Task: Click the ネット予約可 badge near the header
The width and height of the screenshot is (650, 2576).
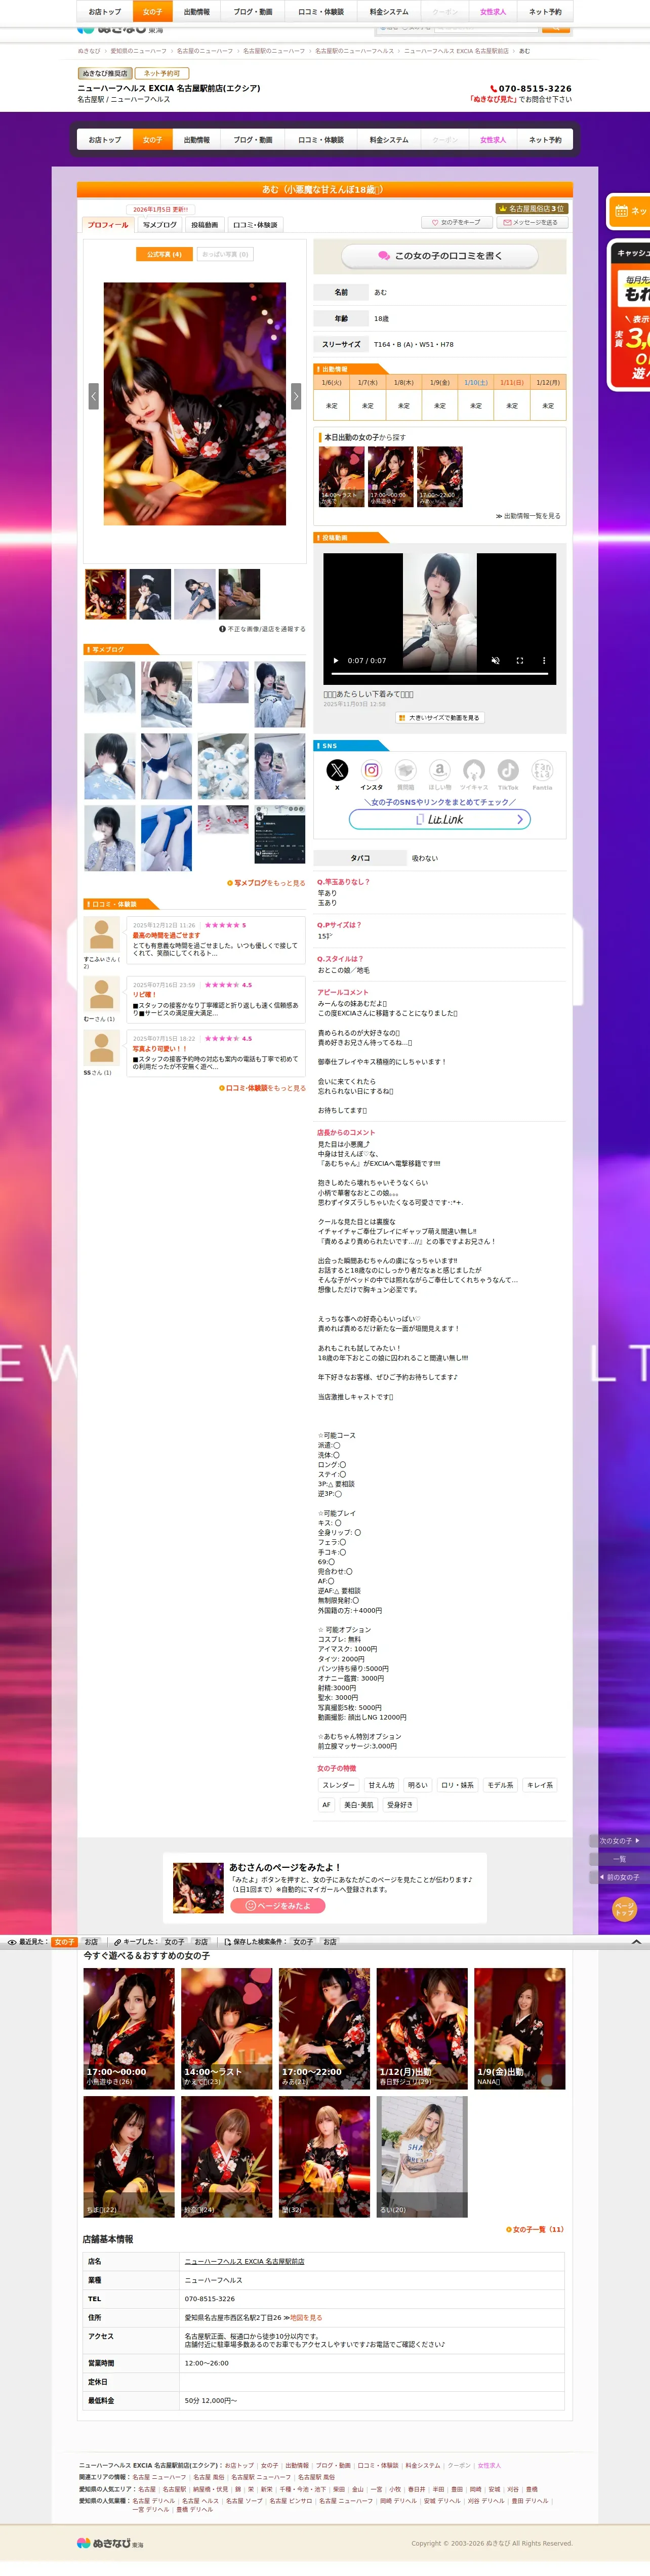Action: click(x=162, y=73)
